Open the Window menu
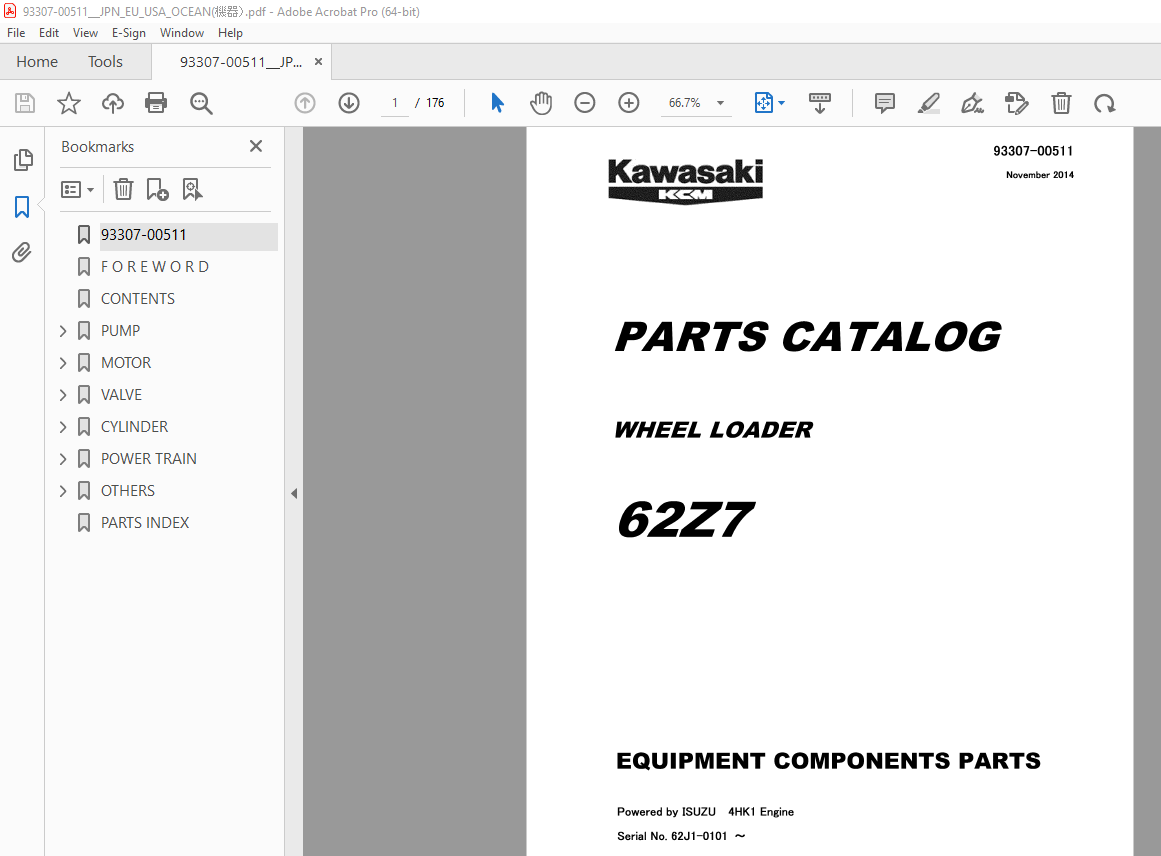The width and height of the screenshot is (1161, 856). click(x=181, y=33)
